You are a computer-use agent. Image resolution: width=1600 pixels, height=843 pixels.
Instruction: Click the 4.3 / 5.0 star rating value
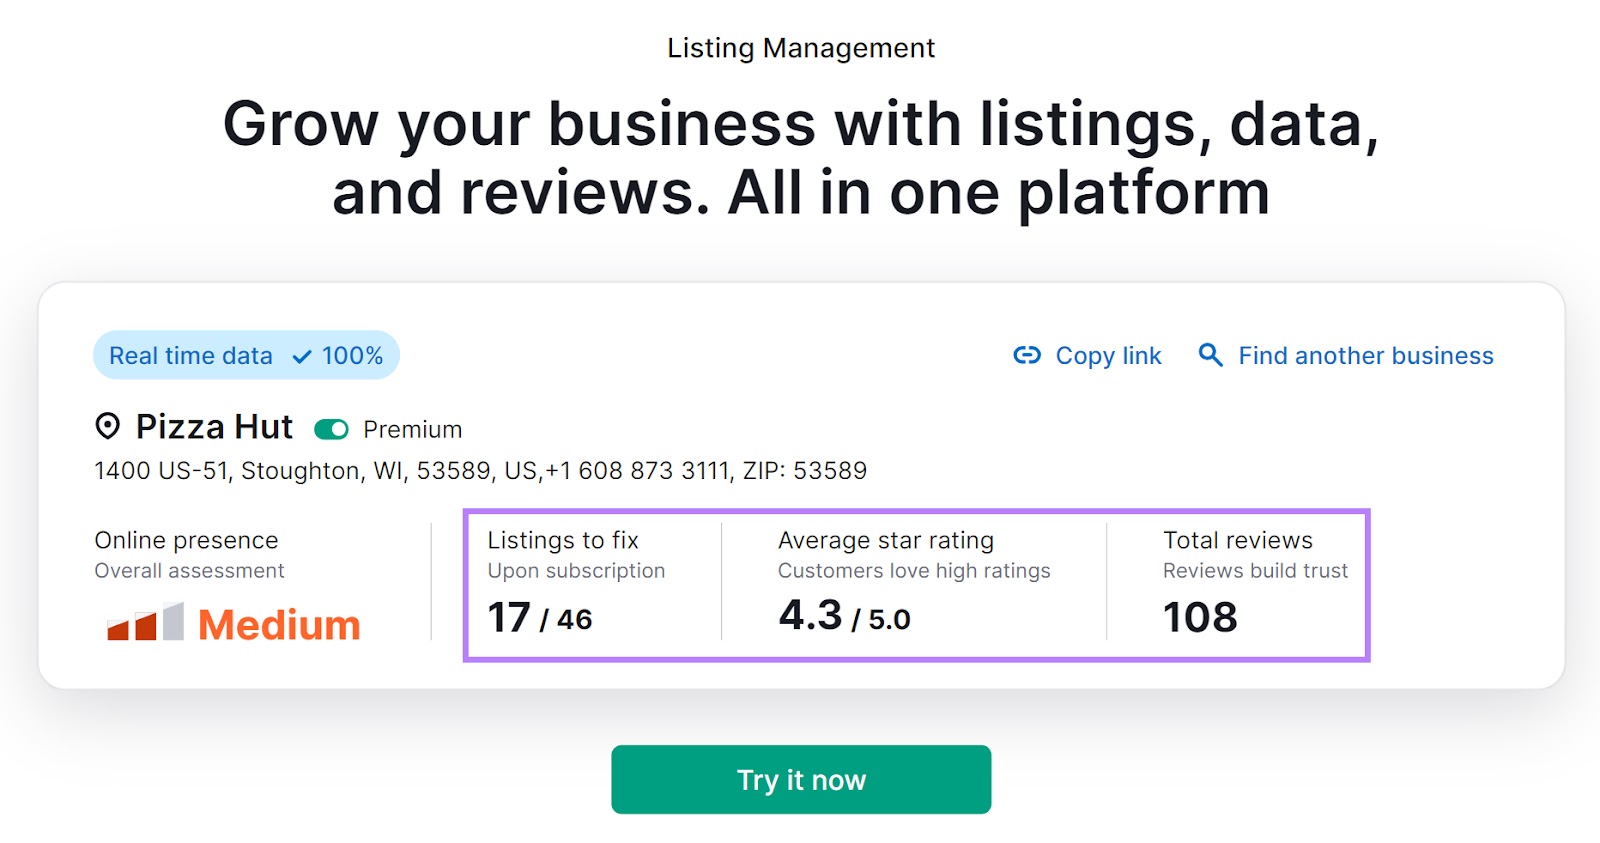[844, 616]
